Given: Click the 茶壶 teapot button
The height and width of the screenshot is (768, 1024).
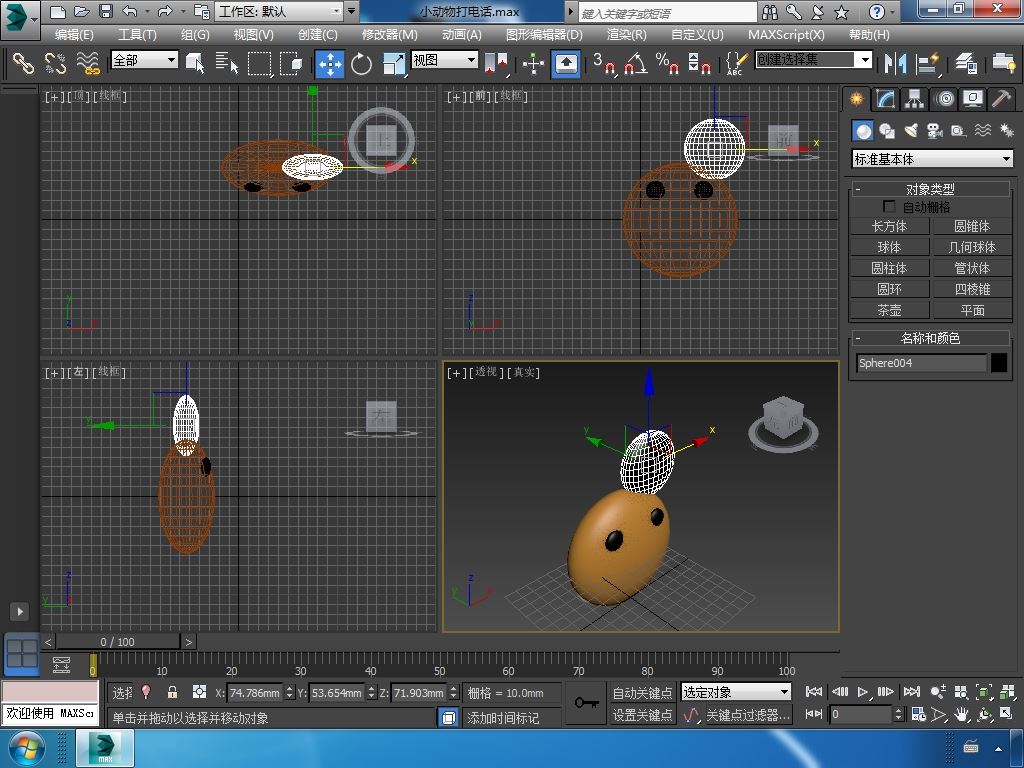Looking at the screenshot, I should click(889, 310).
